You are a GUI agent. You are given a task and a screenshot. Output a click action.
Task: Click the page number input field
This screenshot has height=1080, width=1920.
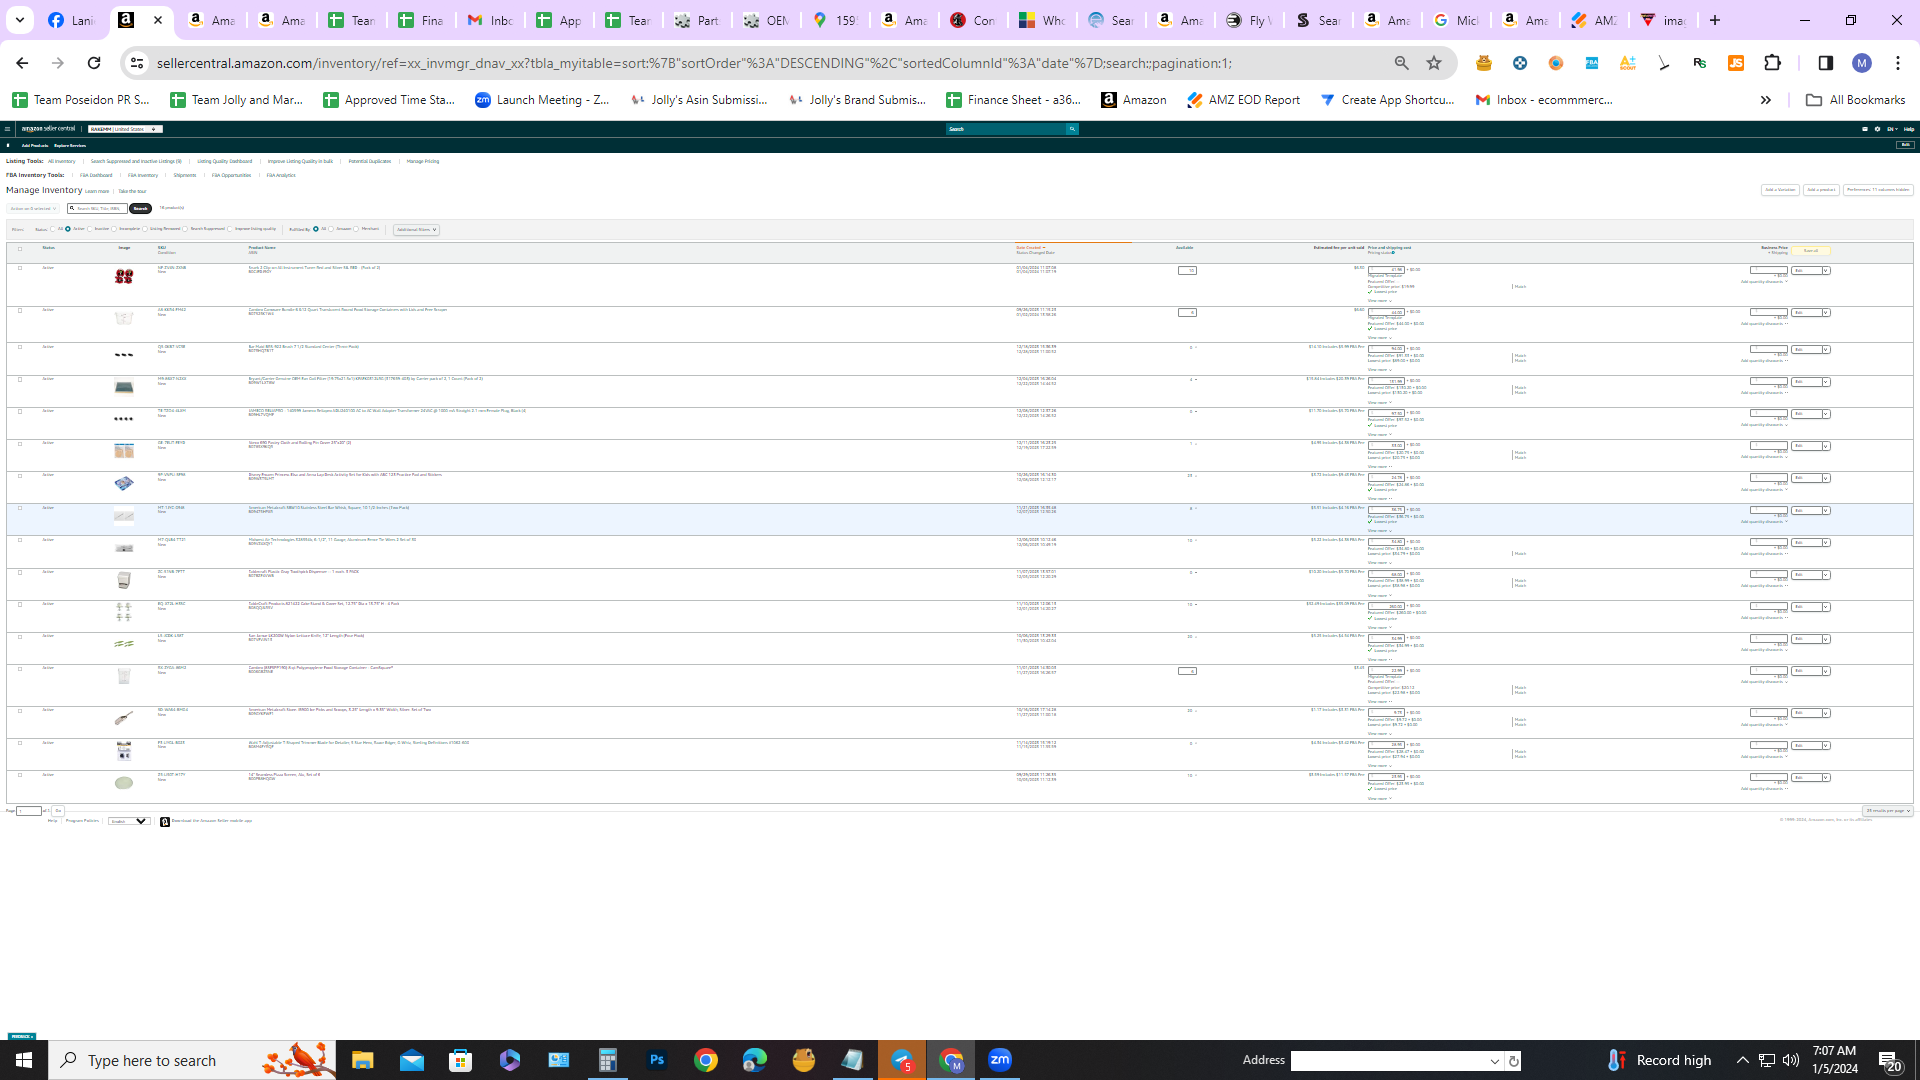29,811
